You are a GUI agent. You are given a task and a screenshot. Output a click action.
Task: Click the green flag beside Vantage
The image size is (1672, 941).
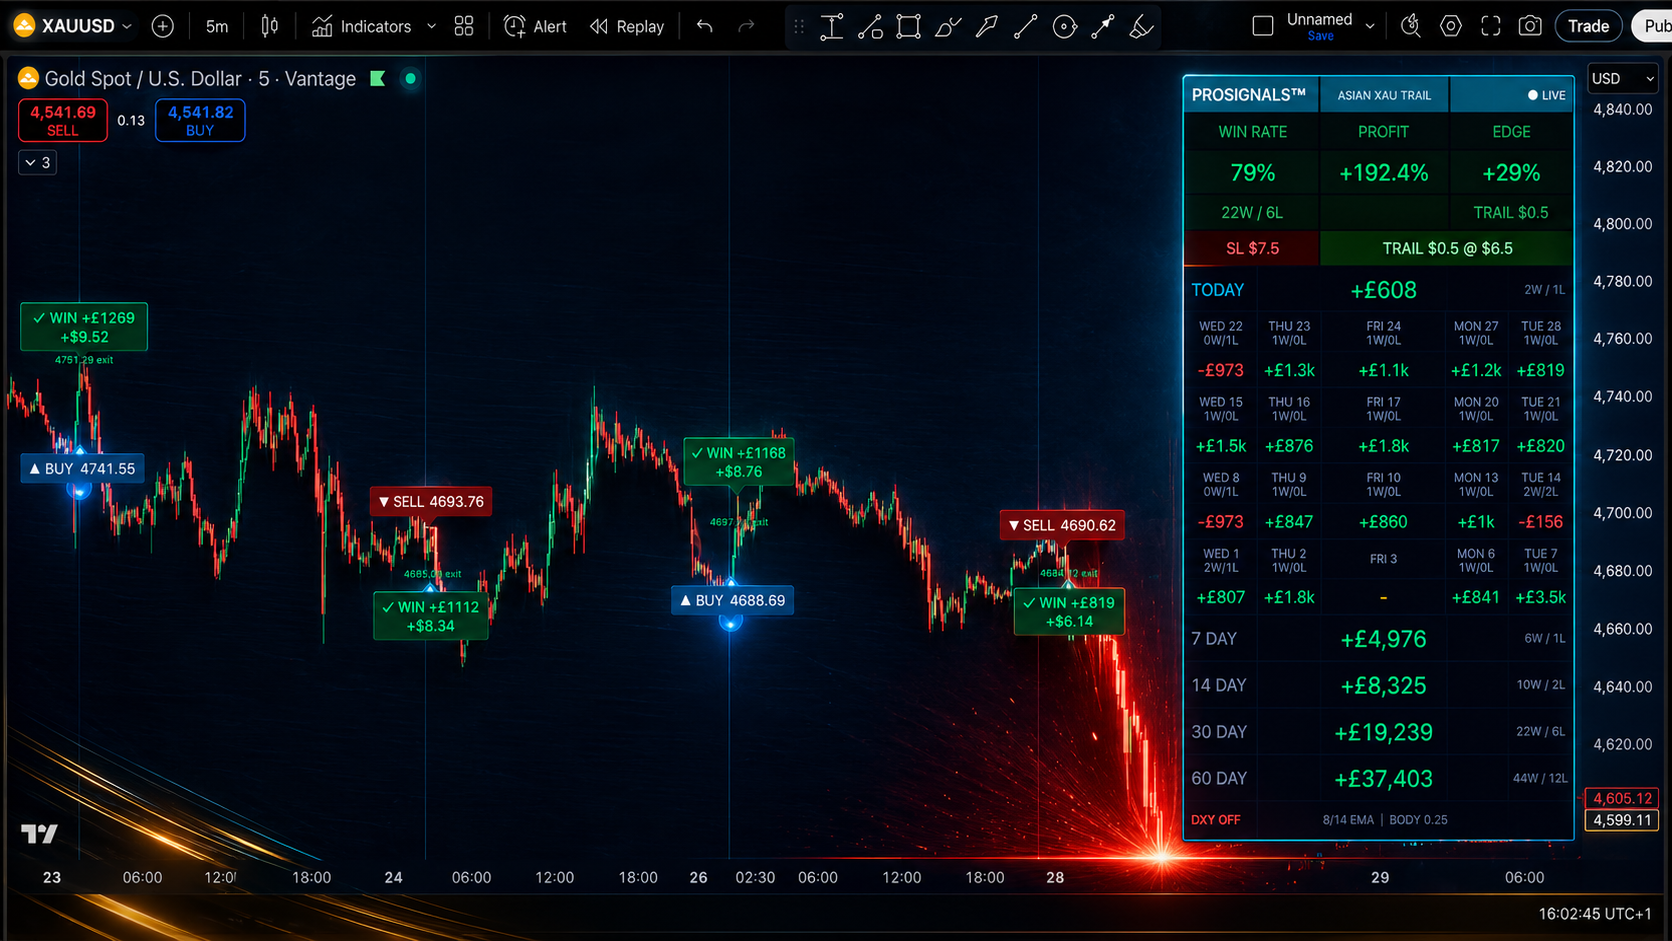(x=378, y=78)
